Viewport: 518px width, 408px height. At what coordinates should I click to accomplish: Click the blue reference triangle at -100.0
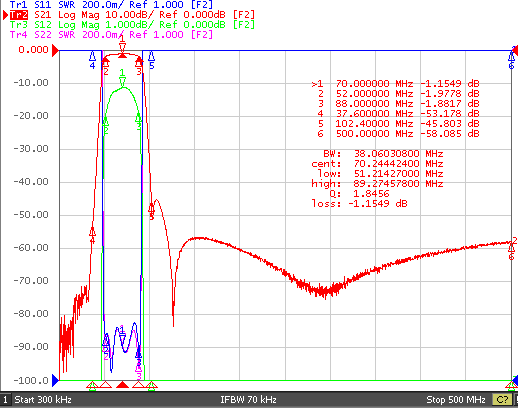point(55,380)
